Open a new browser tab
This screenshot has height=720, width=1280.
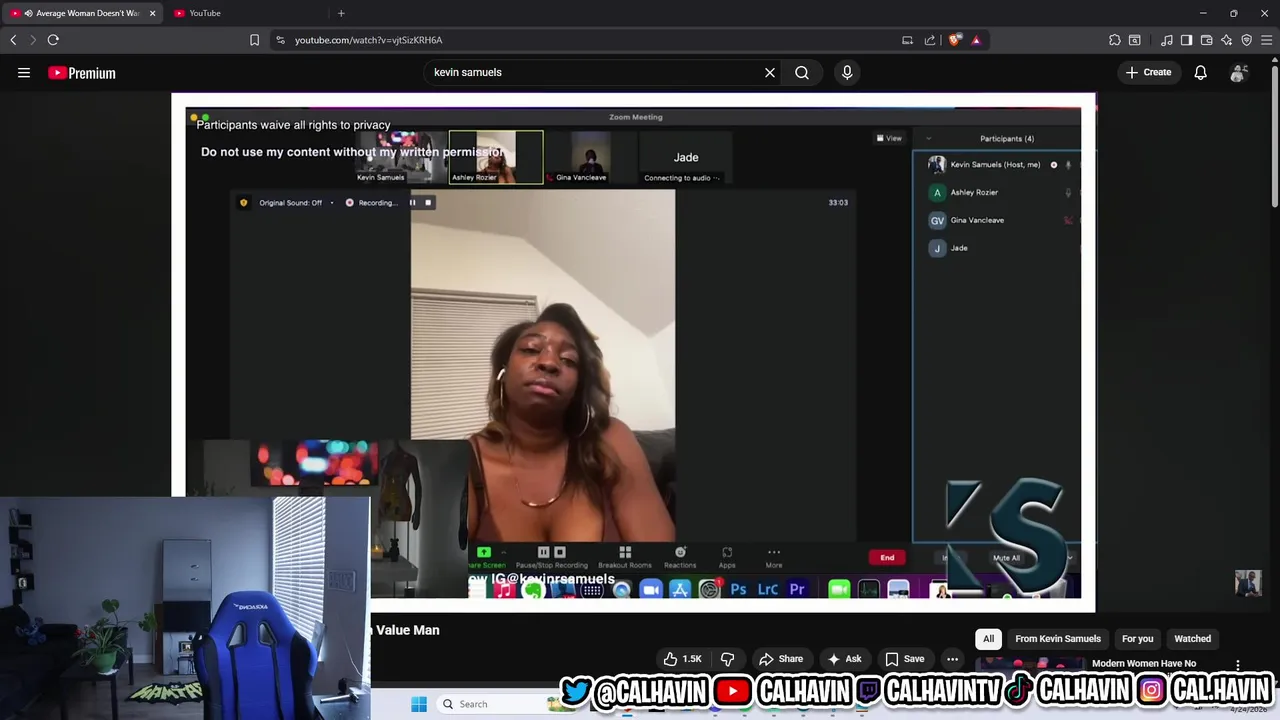(x=341, y=13)
